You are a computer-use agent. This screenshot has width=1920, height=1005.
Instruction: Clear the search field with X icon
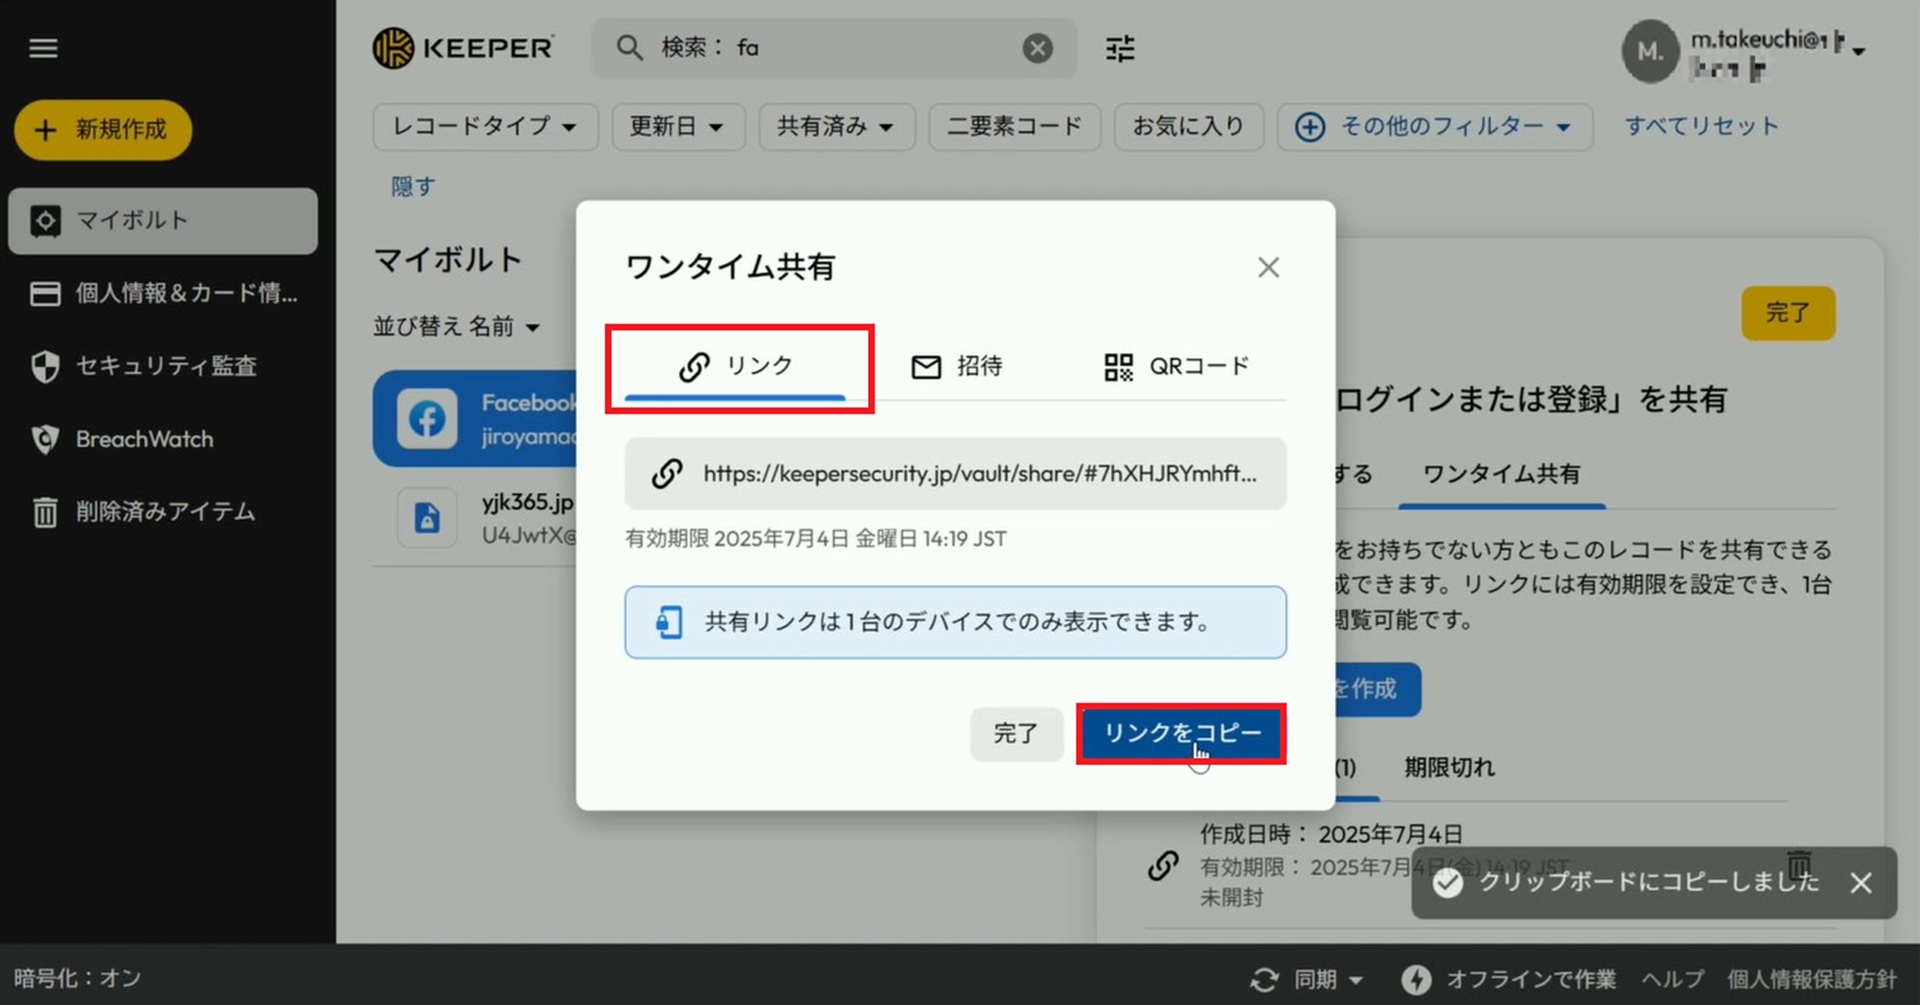(1037, 48)
